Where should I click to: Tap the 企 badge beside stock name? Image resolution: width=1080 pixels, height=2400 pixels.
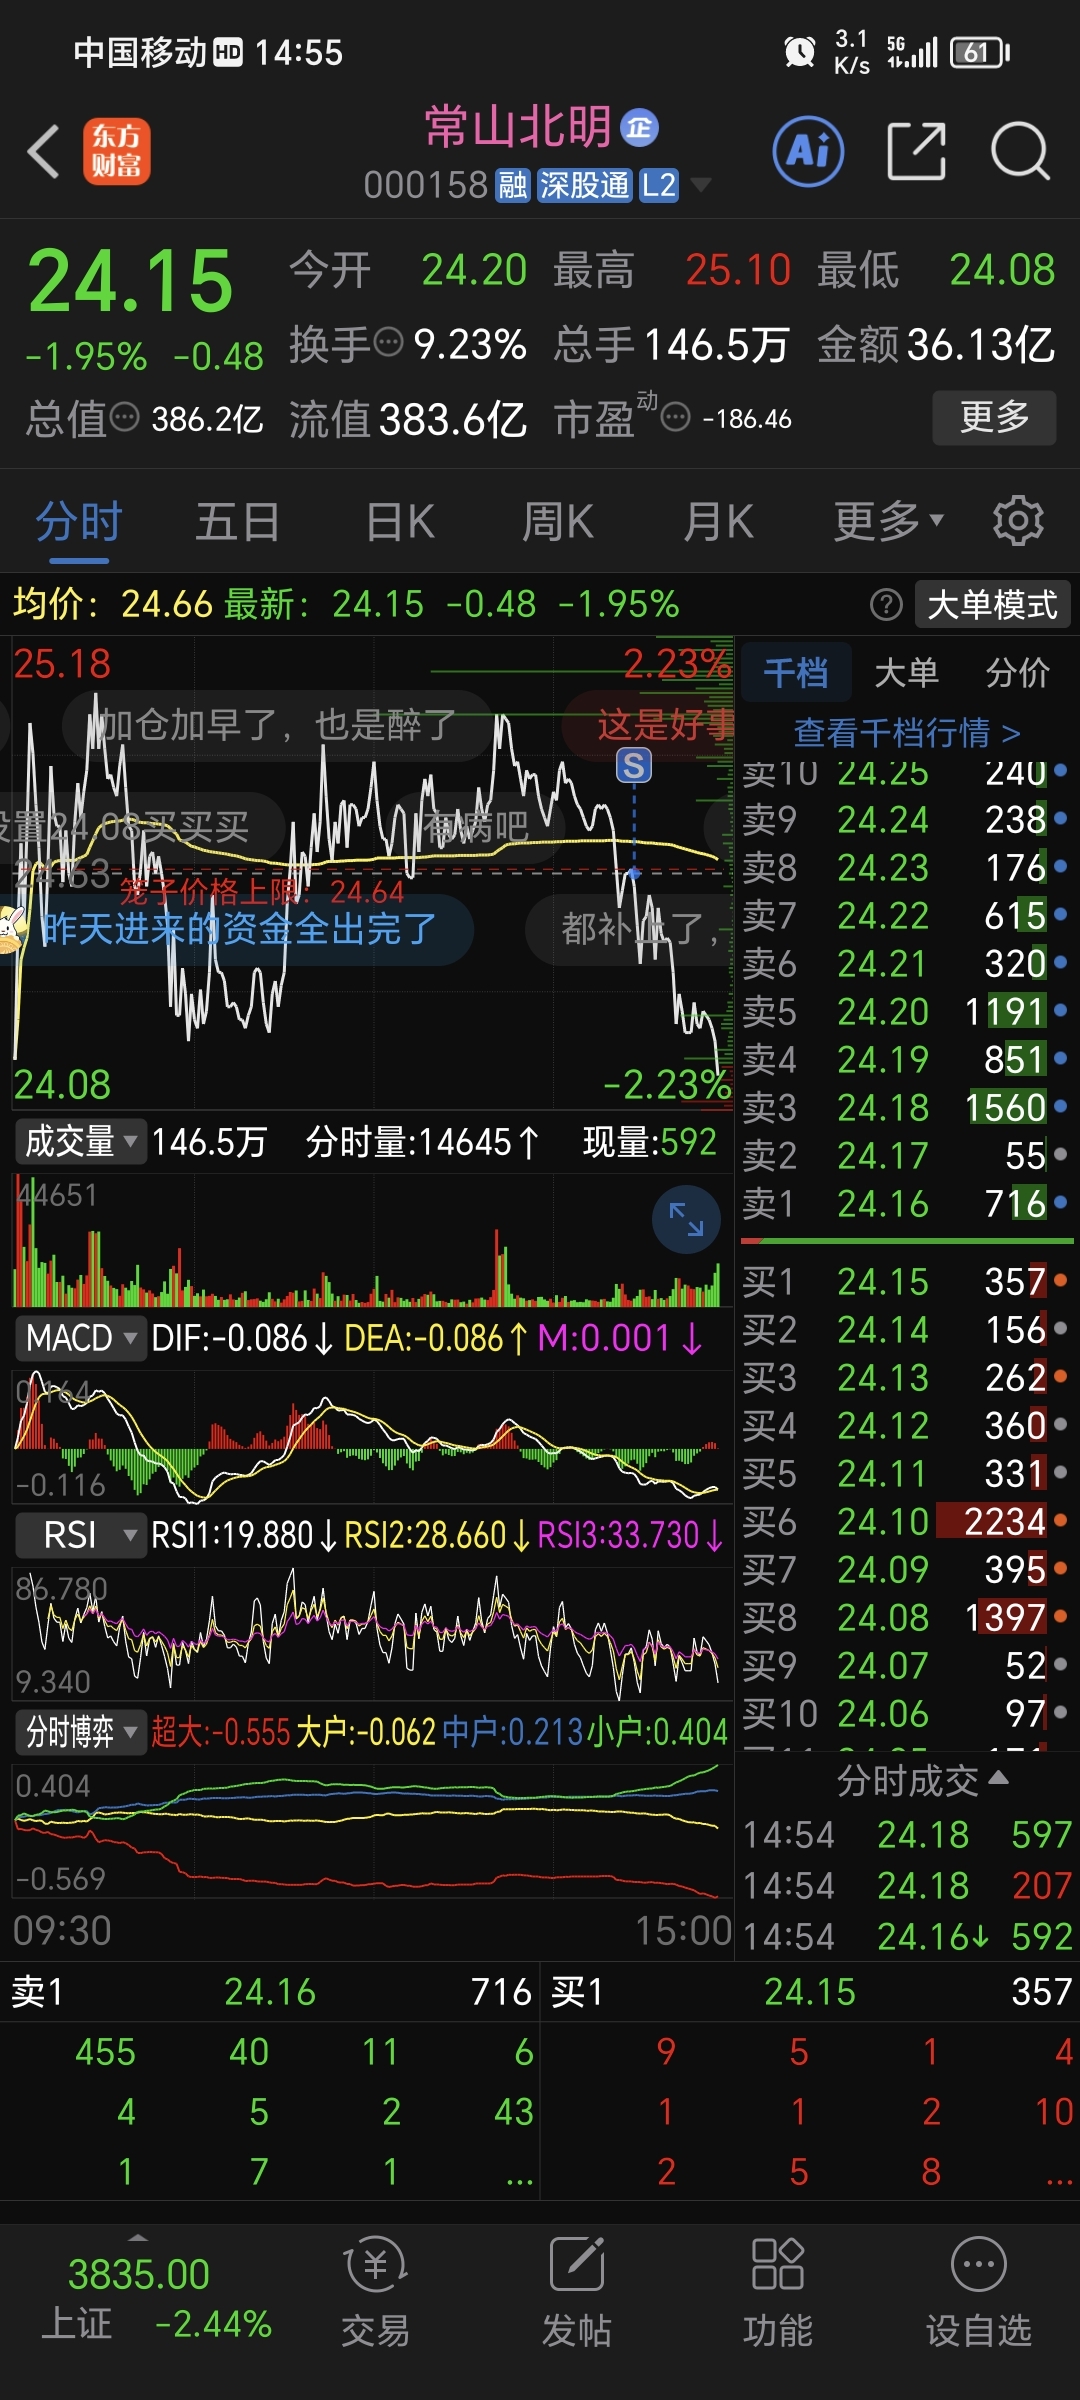(x=640, y=128)
